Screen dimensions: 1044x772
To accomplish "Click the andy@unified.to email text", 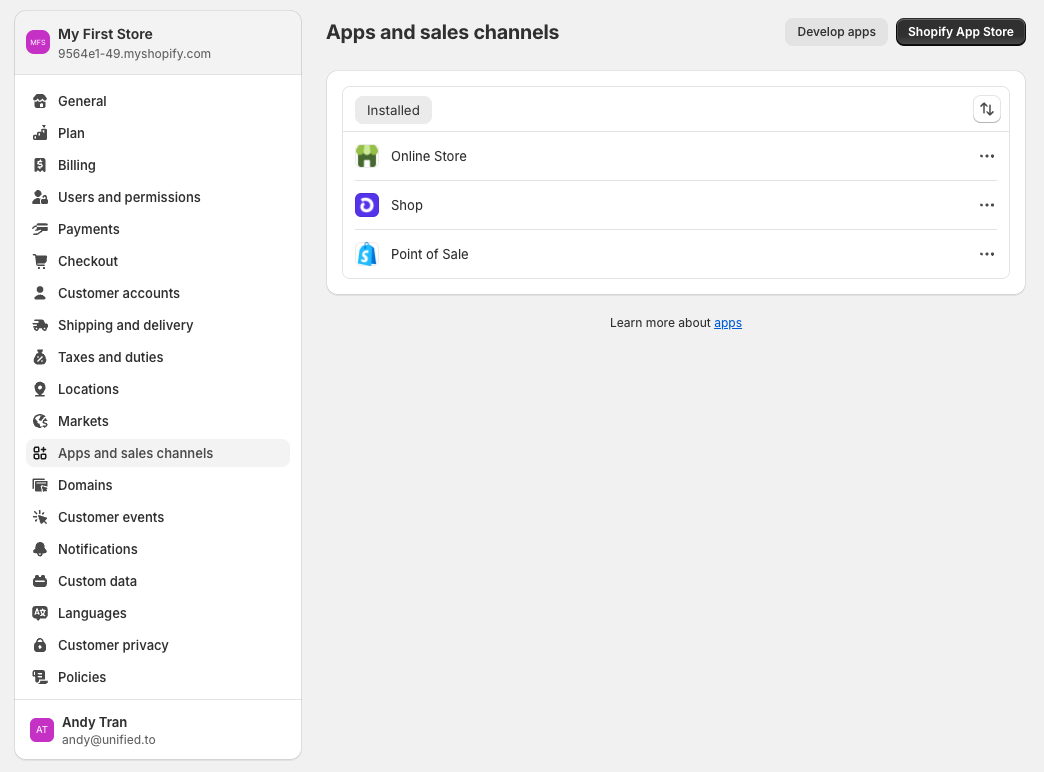I will point(109,740).
